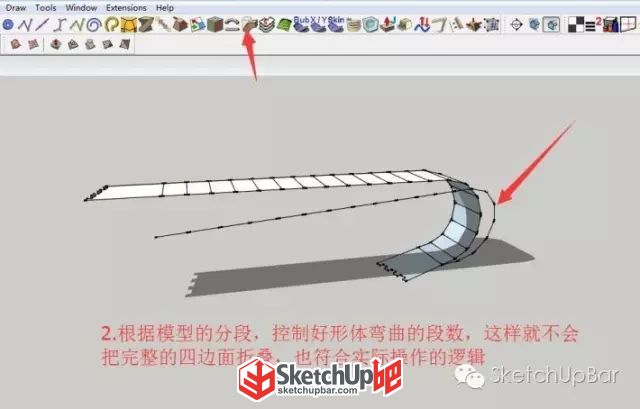Click the Skin toolbar icon
Viewport: 640px width, 409px height.
point(336,24)
